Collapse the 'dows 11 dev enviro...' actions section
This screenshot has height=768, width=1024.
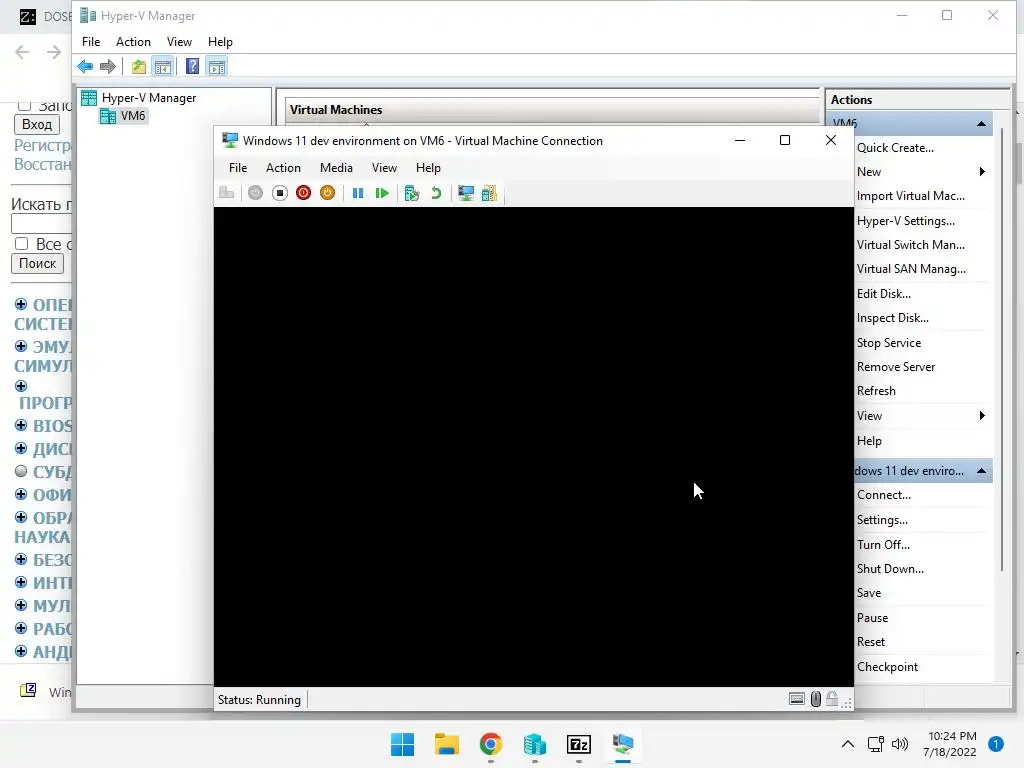tap(981, 471)
